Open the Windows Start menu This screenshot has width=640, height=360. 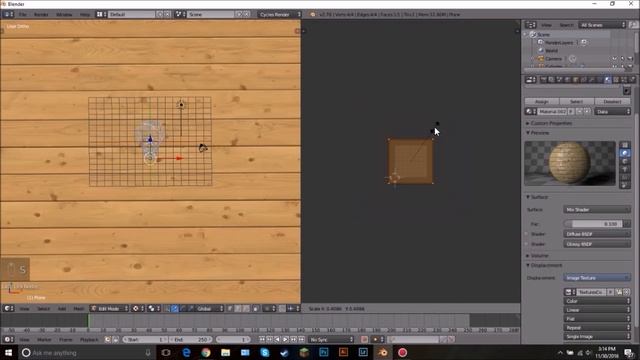[8, 353]
